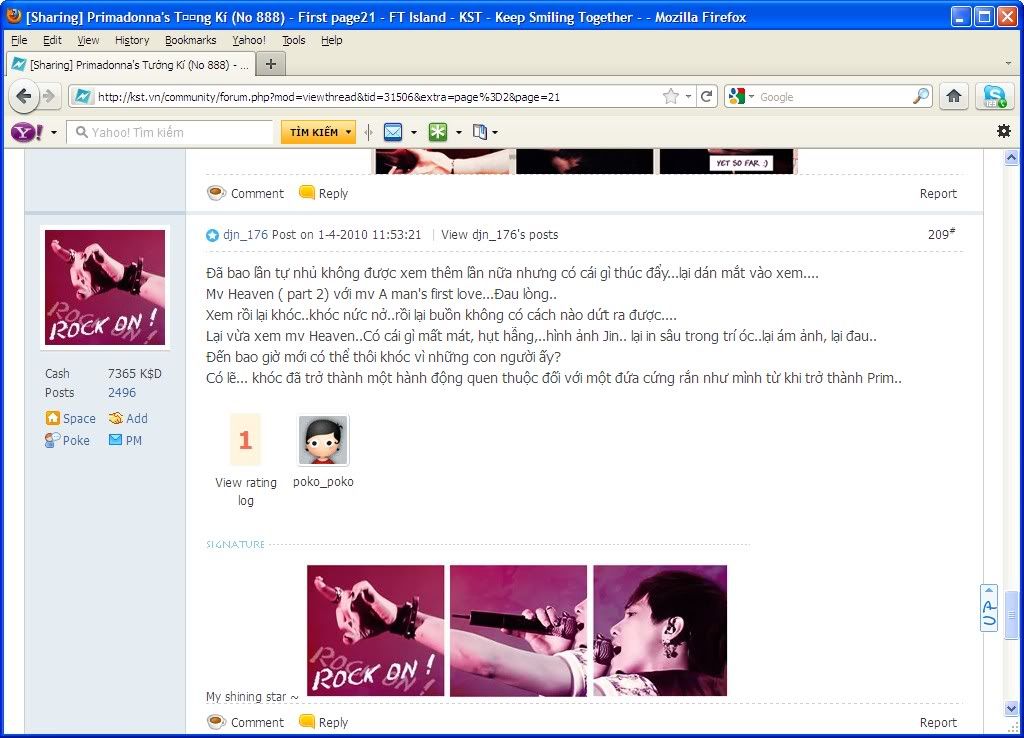This screenshot has width=1024, height=738.
Task: Click Report below djn_176's post
Action: click(938, 722)
